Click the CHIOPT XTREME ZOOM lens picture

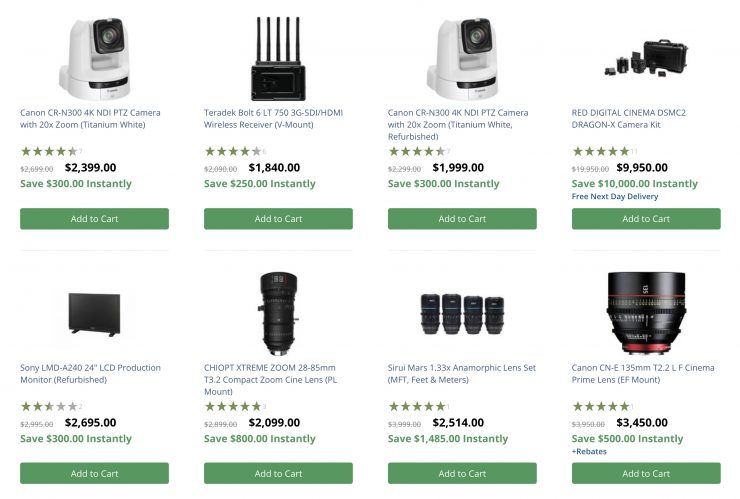tap(278, 315)
